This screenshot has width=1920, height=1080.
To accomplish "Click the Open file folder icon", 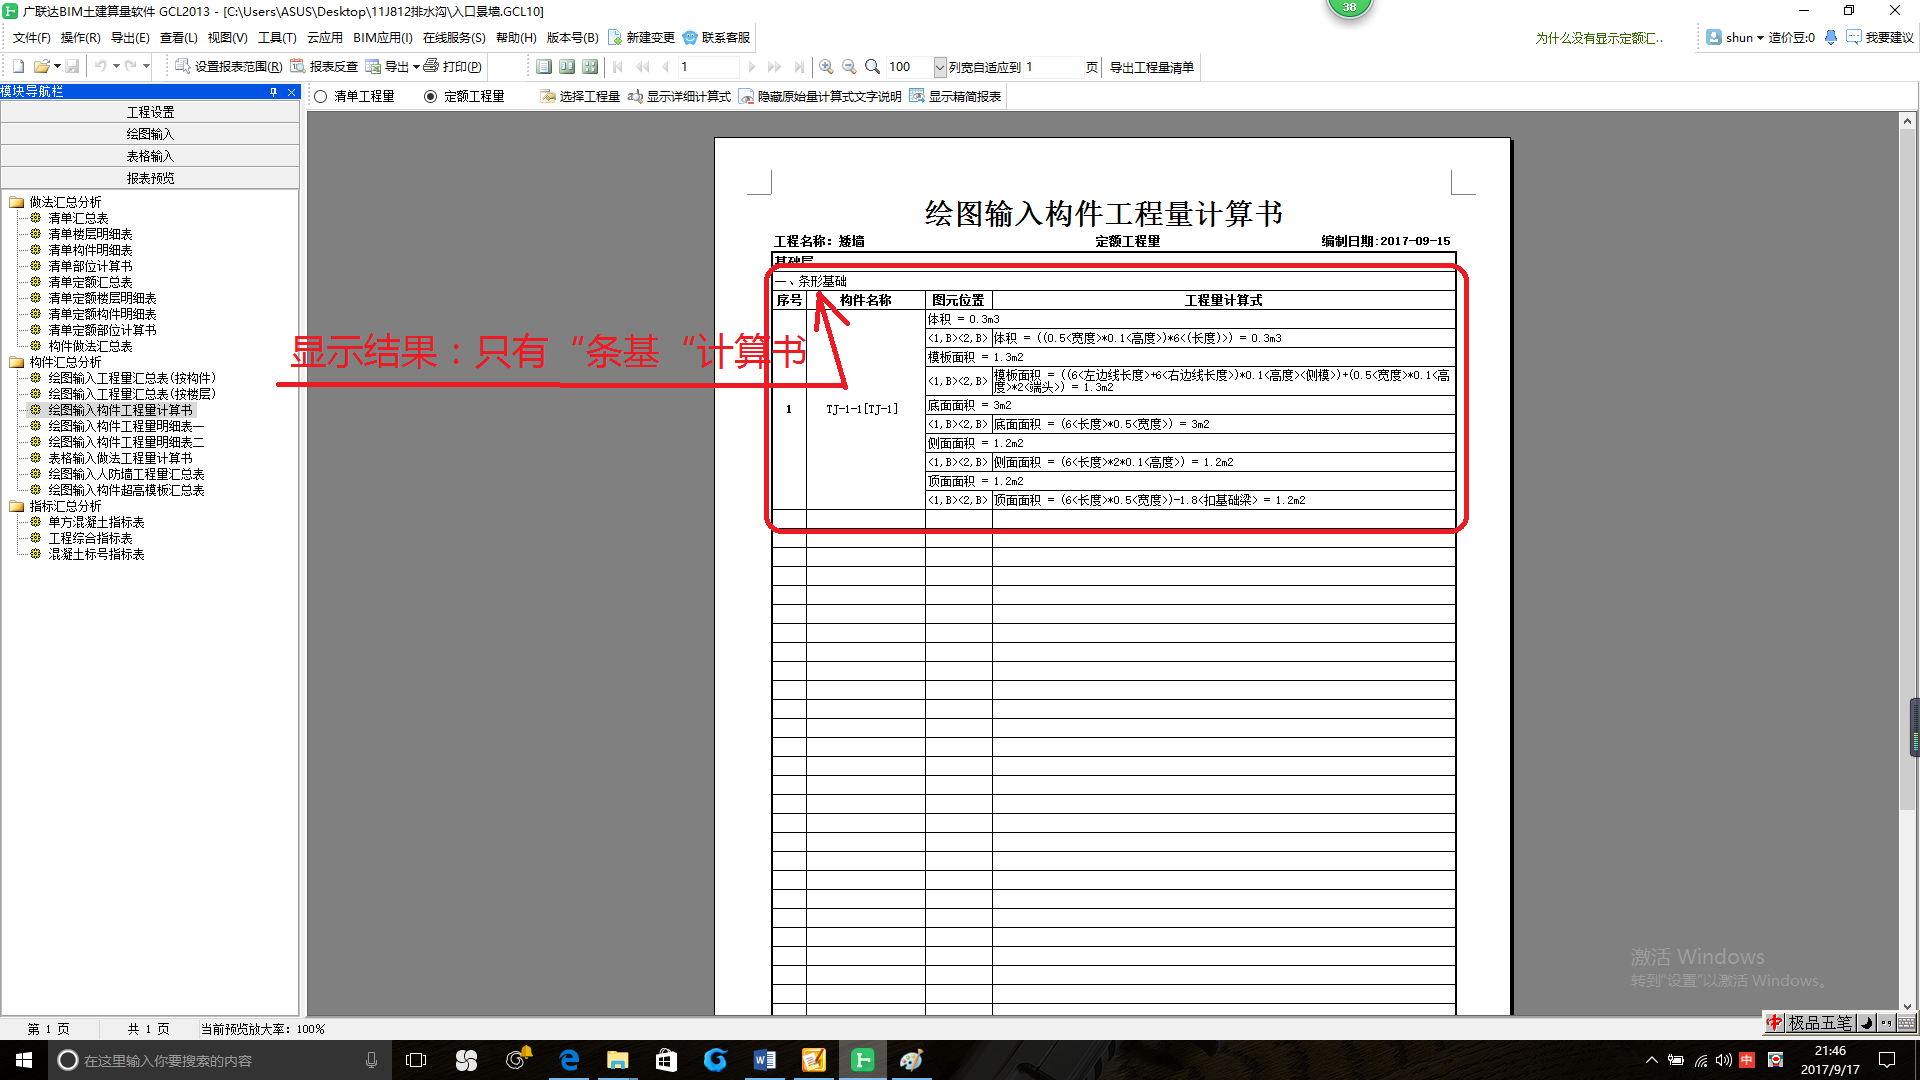I will [x=41, y=67].
